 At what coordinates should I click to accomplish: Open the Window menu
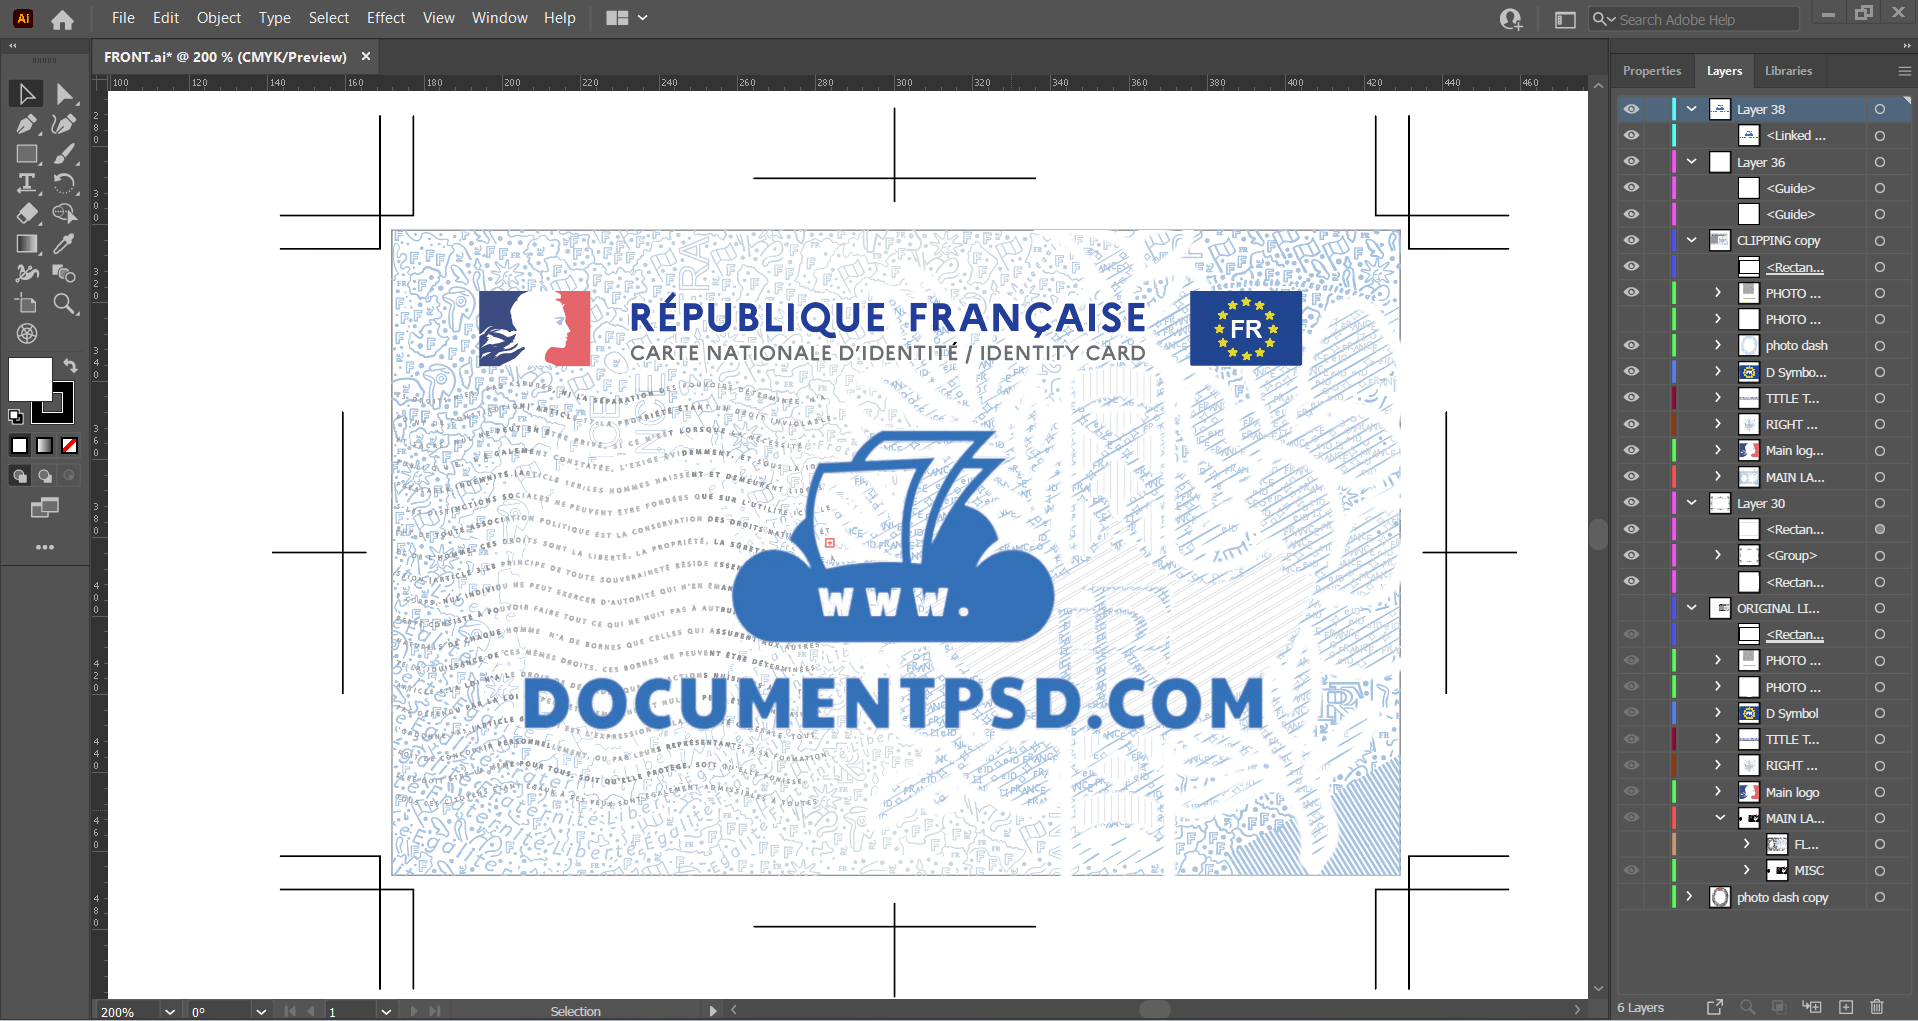click(499, 18)
